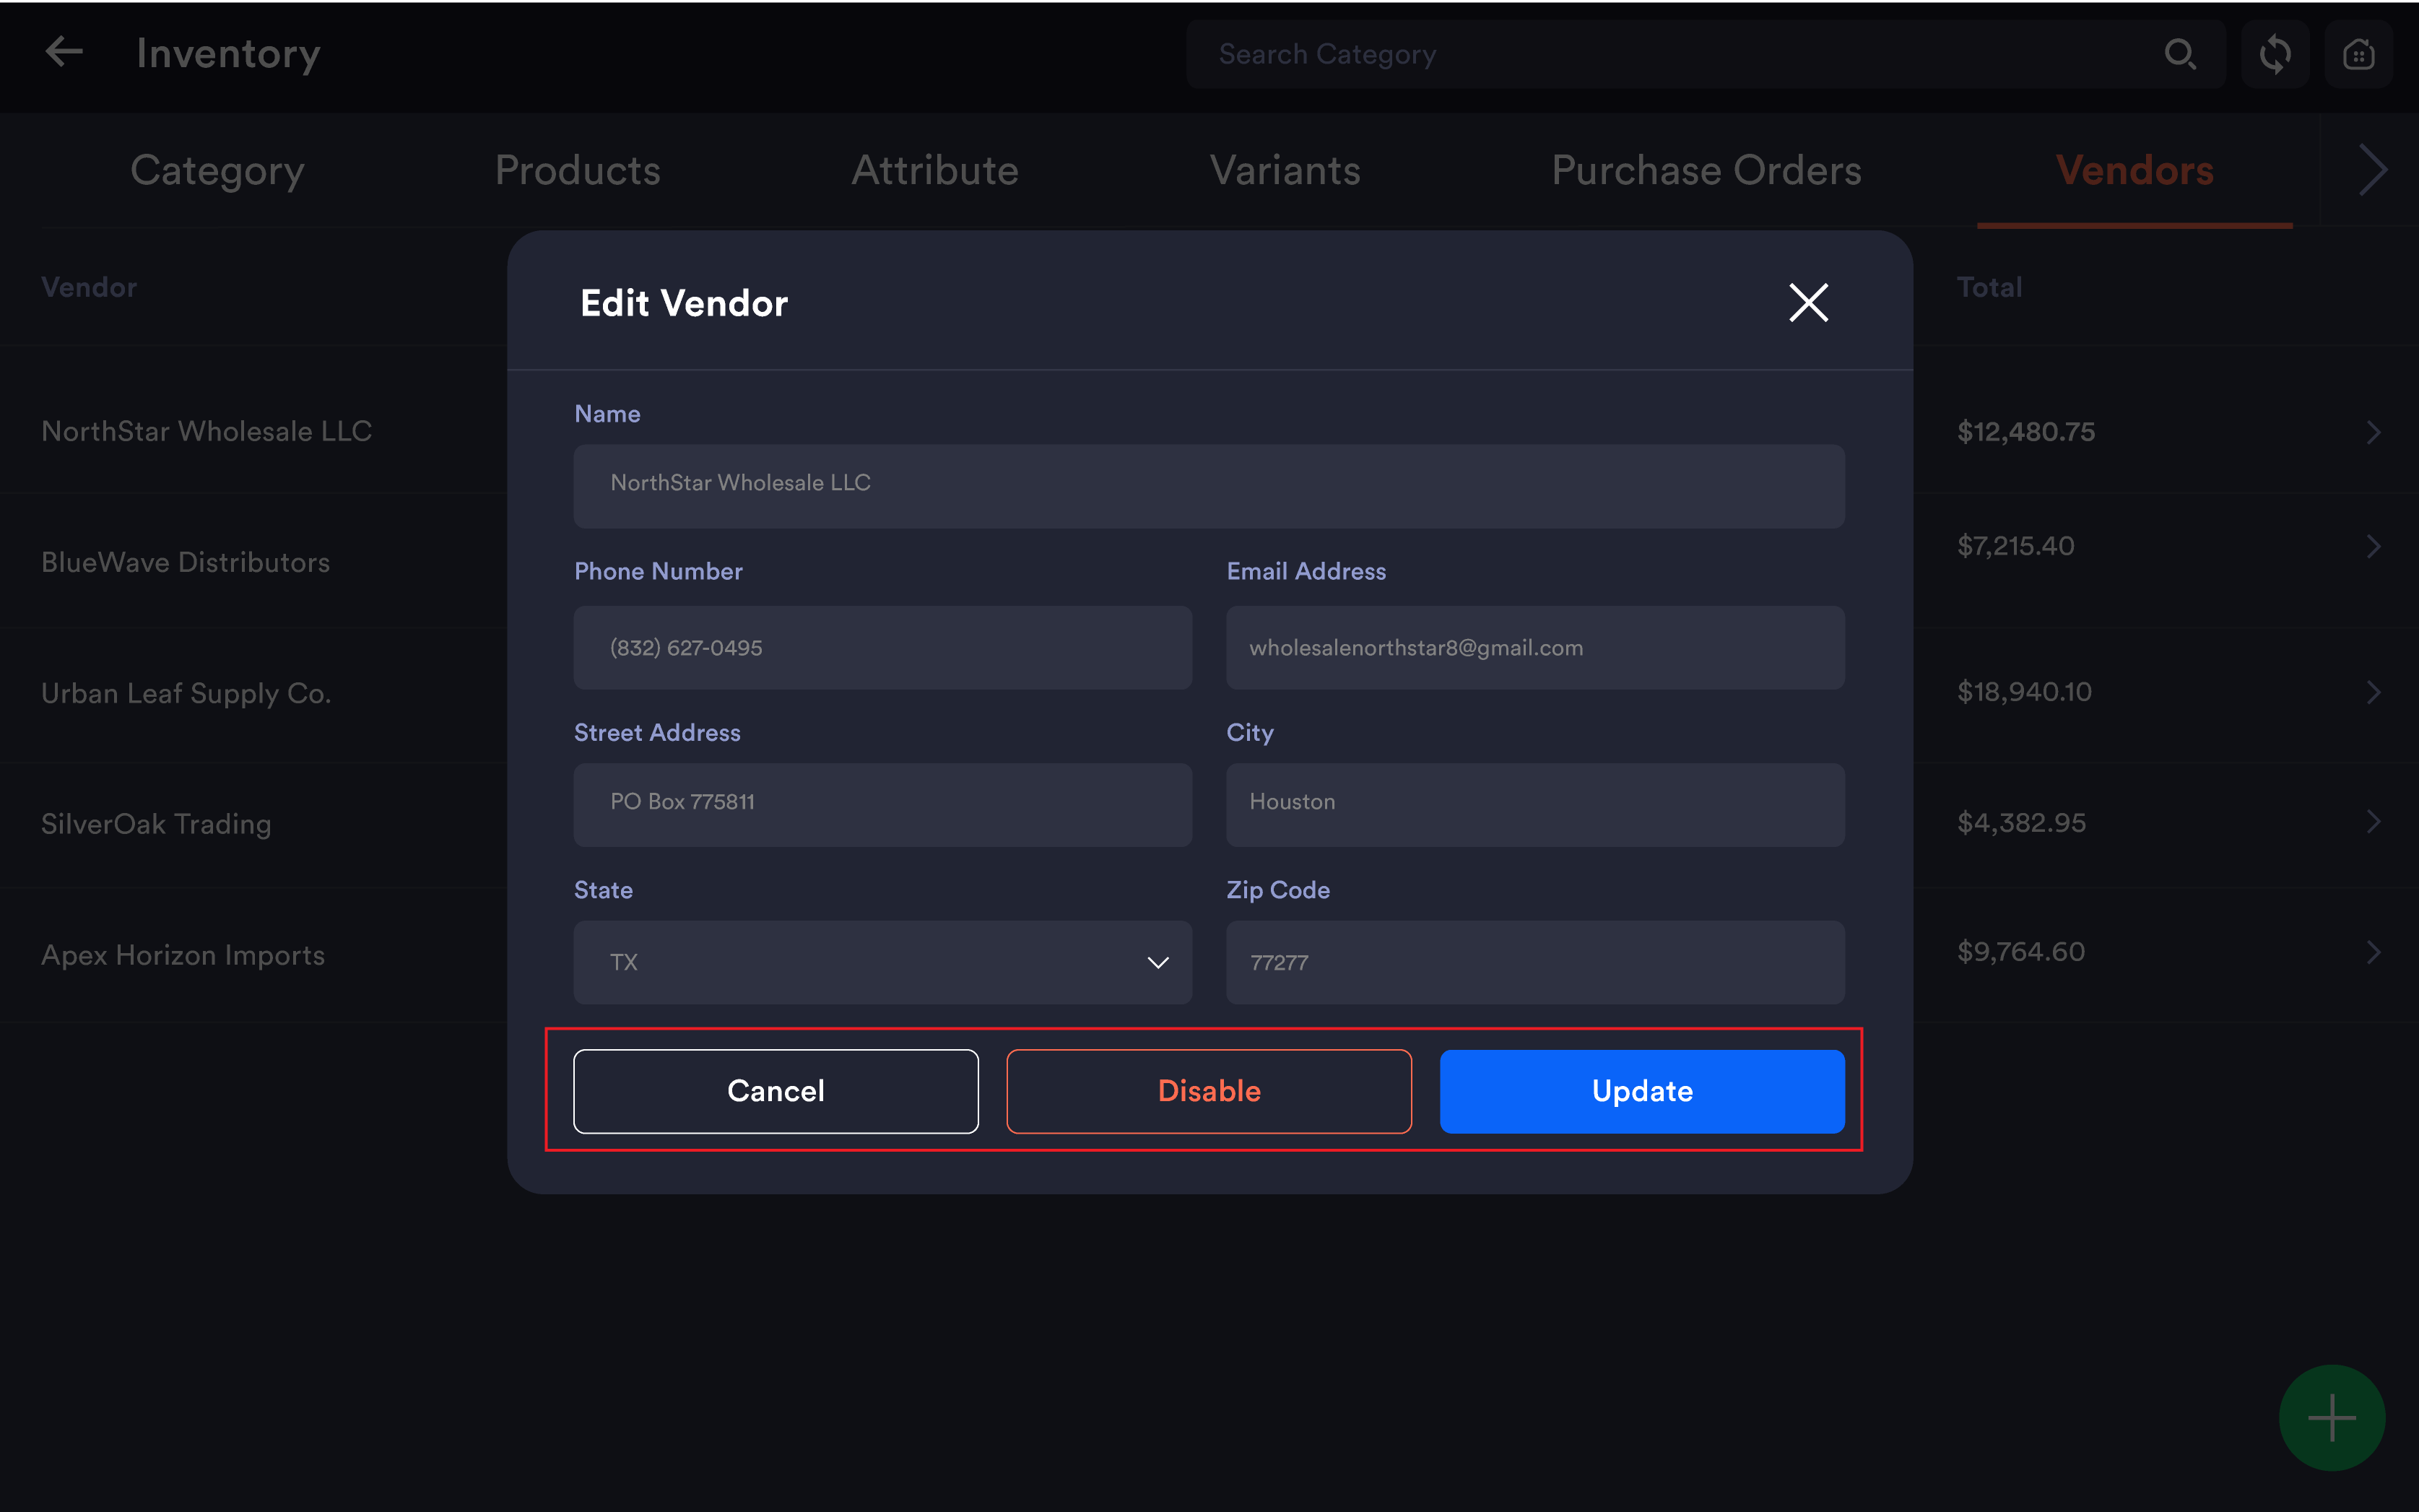This screenshot has width=2419, height=1512.
Task: Click the $12,480.75 total
Action: coord(2025,432)
